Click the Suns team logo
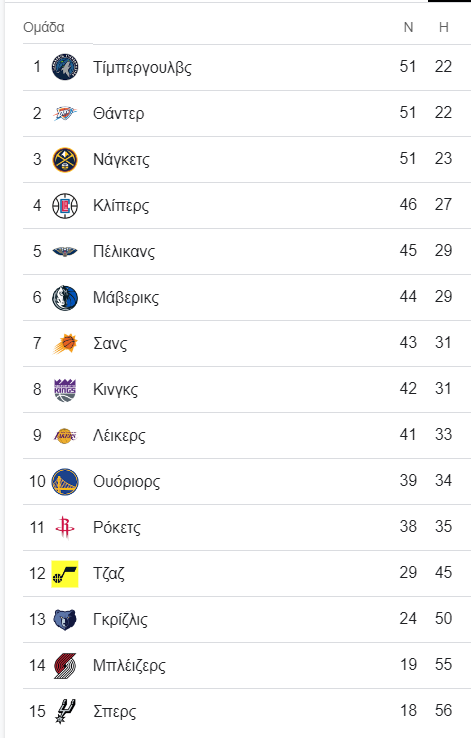The width and height of the screenshot is (471, 738). [65, 343]
